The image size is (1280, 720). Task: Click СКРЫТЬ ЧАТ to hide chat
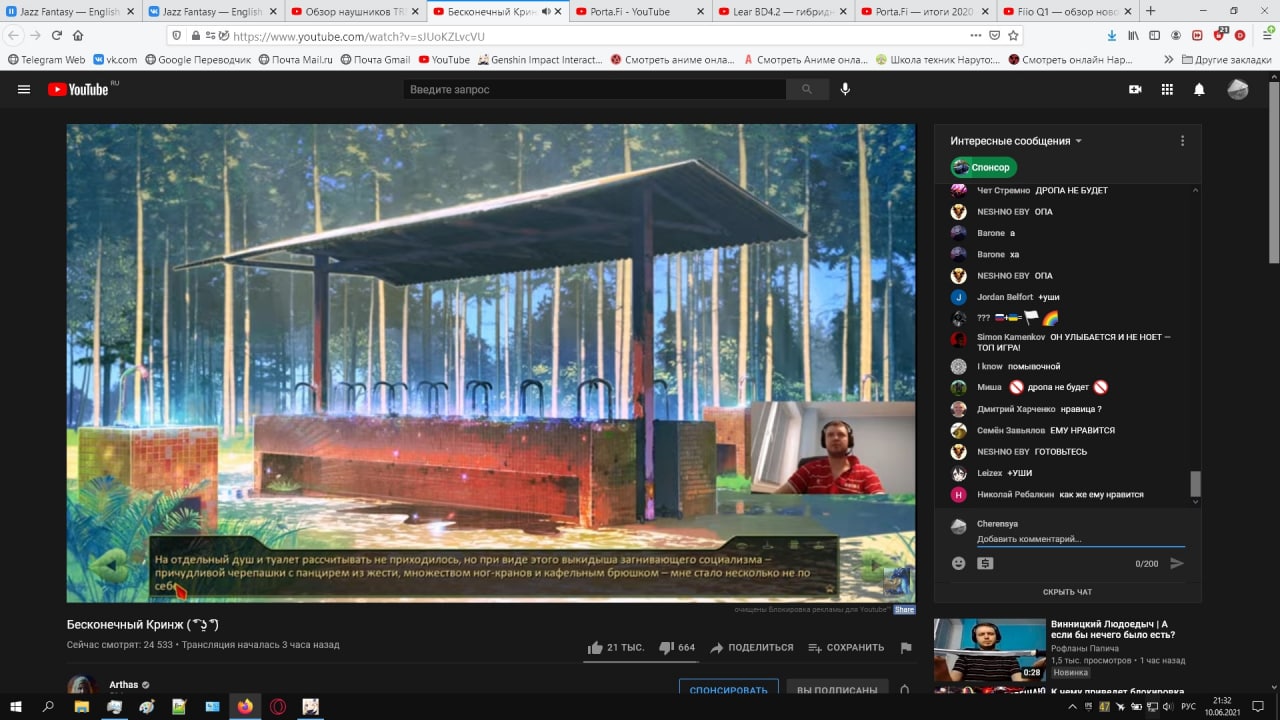pyautogui.click(x=1067, y=592)
